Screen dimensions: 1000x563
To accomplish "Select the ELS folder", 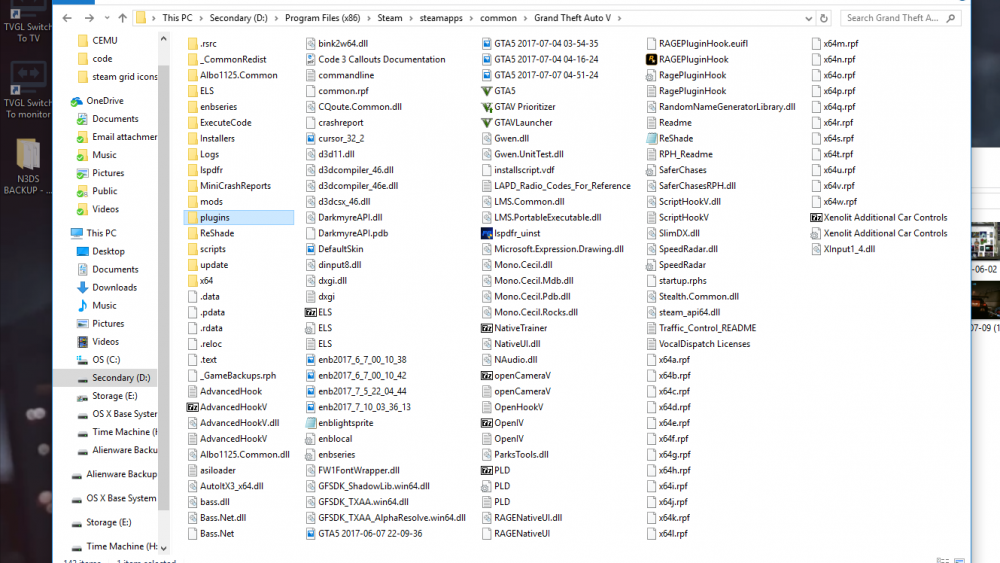I will (x=201, y=91).
